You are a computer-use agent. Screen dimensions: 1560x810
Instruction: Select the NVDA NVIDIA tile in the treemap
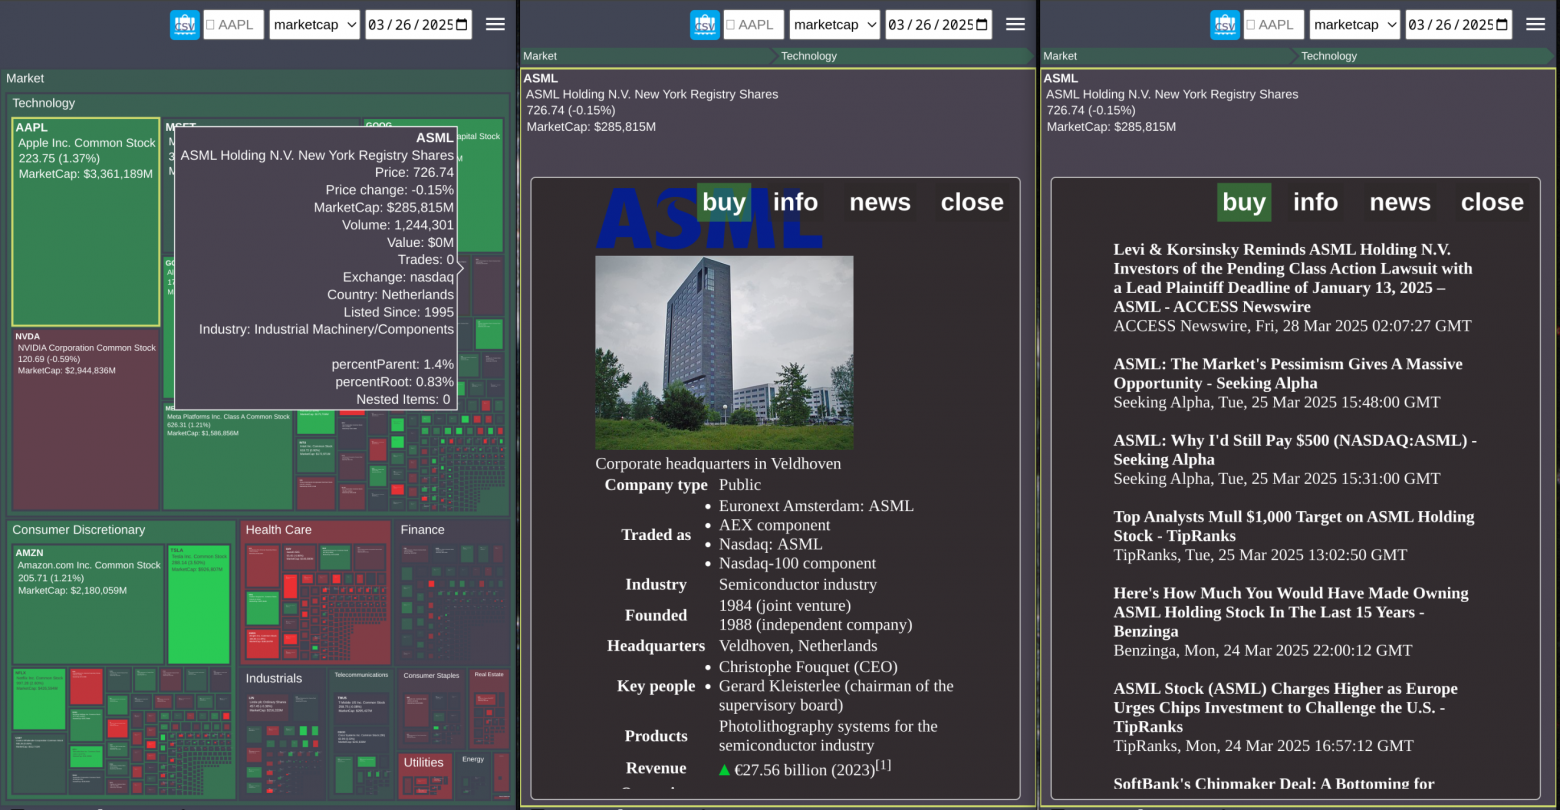click(x=86, y=420)
